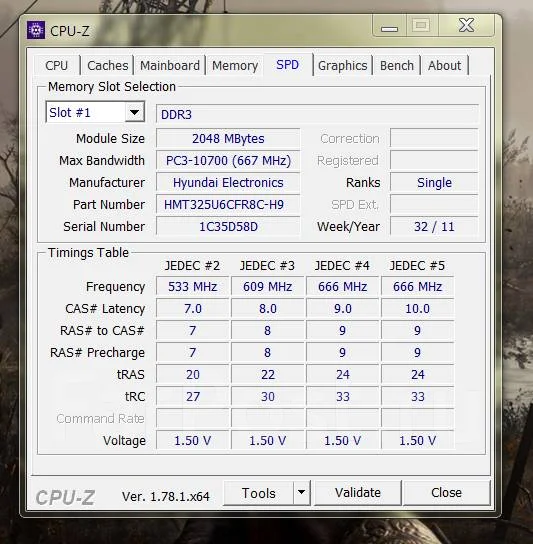Click the Close button at bottom
The width and height of the screenshot is (533, 544).
[447, 492]
